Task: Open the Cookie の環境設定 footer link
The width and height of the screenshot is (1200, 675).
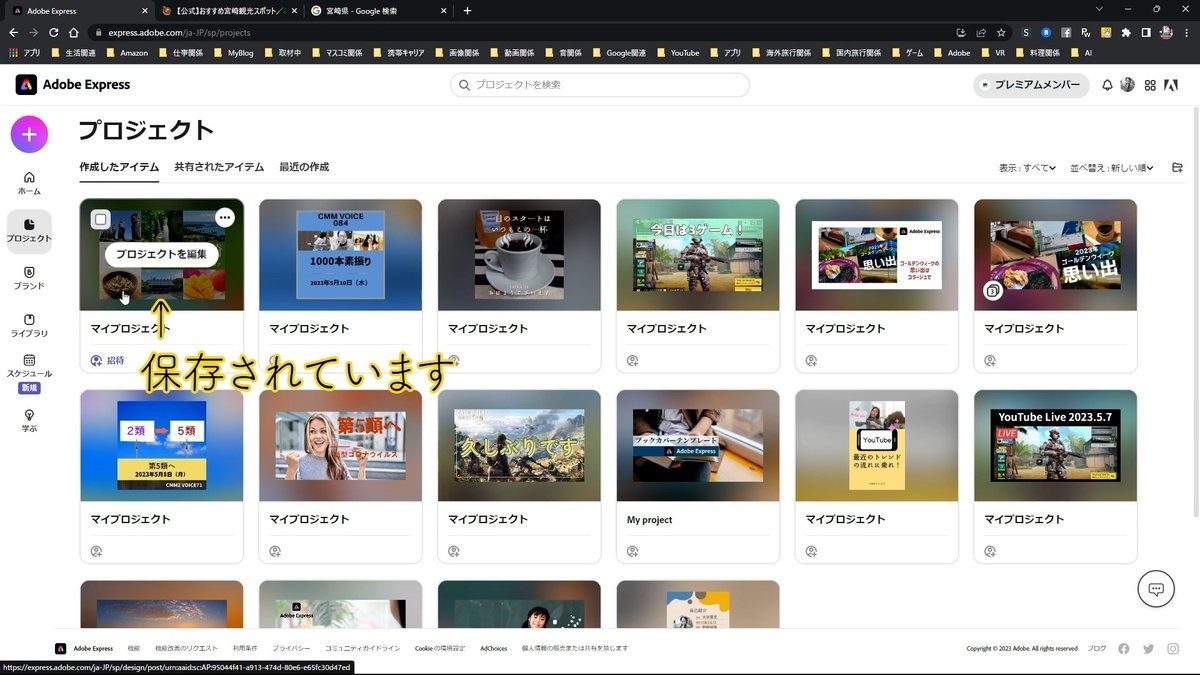Action: (440, 648)
